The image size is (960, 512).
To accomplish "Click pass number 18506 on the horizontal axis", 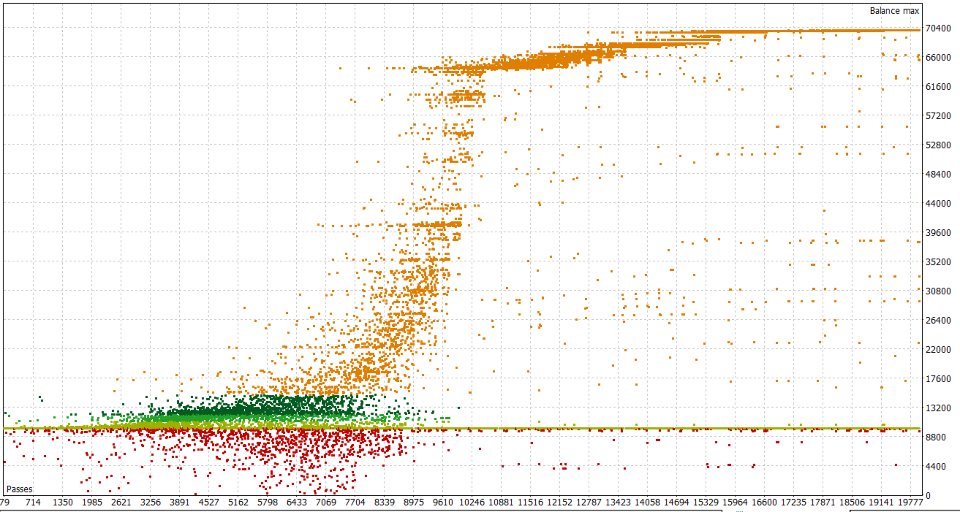I will 853,502.
